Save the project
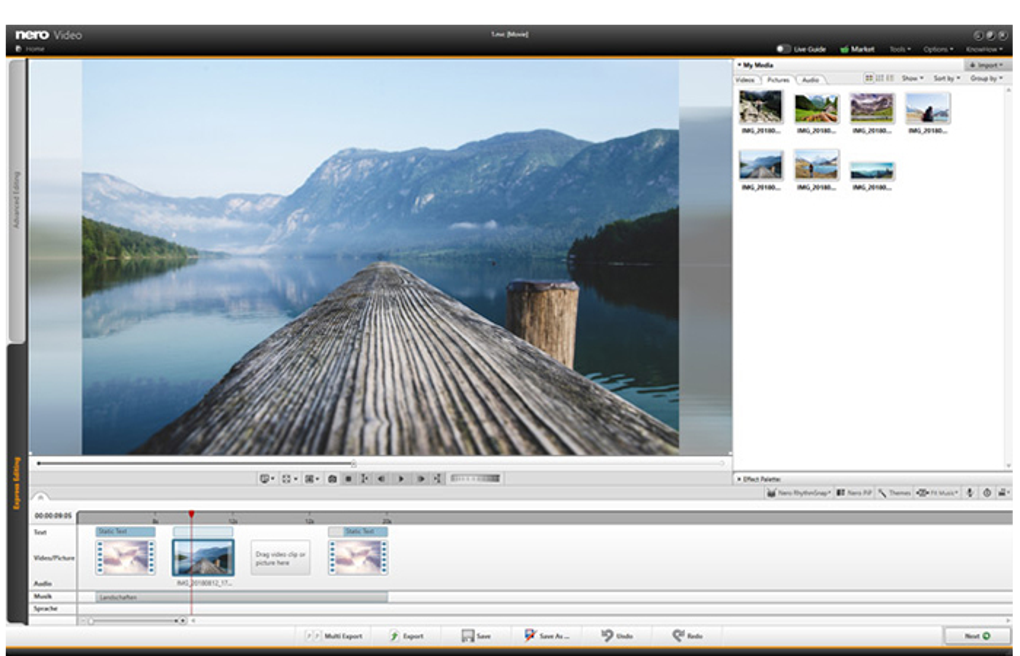The width and height of the screenshot is (1020, 656). [x=476, y=636]
